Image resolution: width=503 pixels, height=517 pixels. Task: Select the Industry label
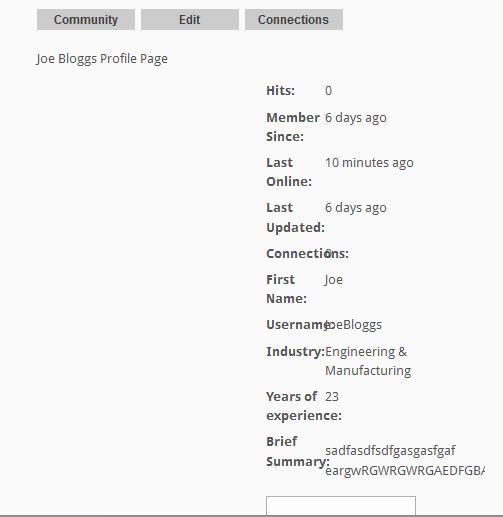pyautogui.click(x=295, y=352)
